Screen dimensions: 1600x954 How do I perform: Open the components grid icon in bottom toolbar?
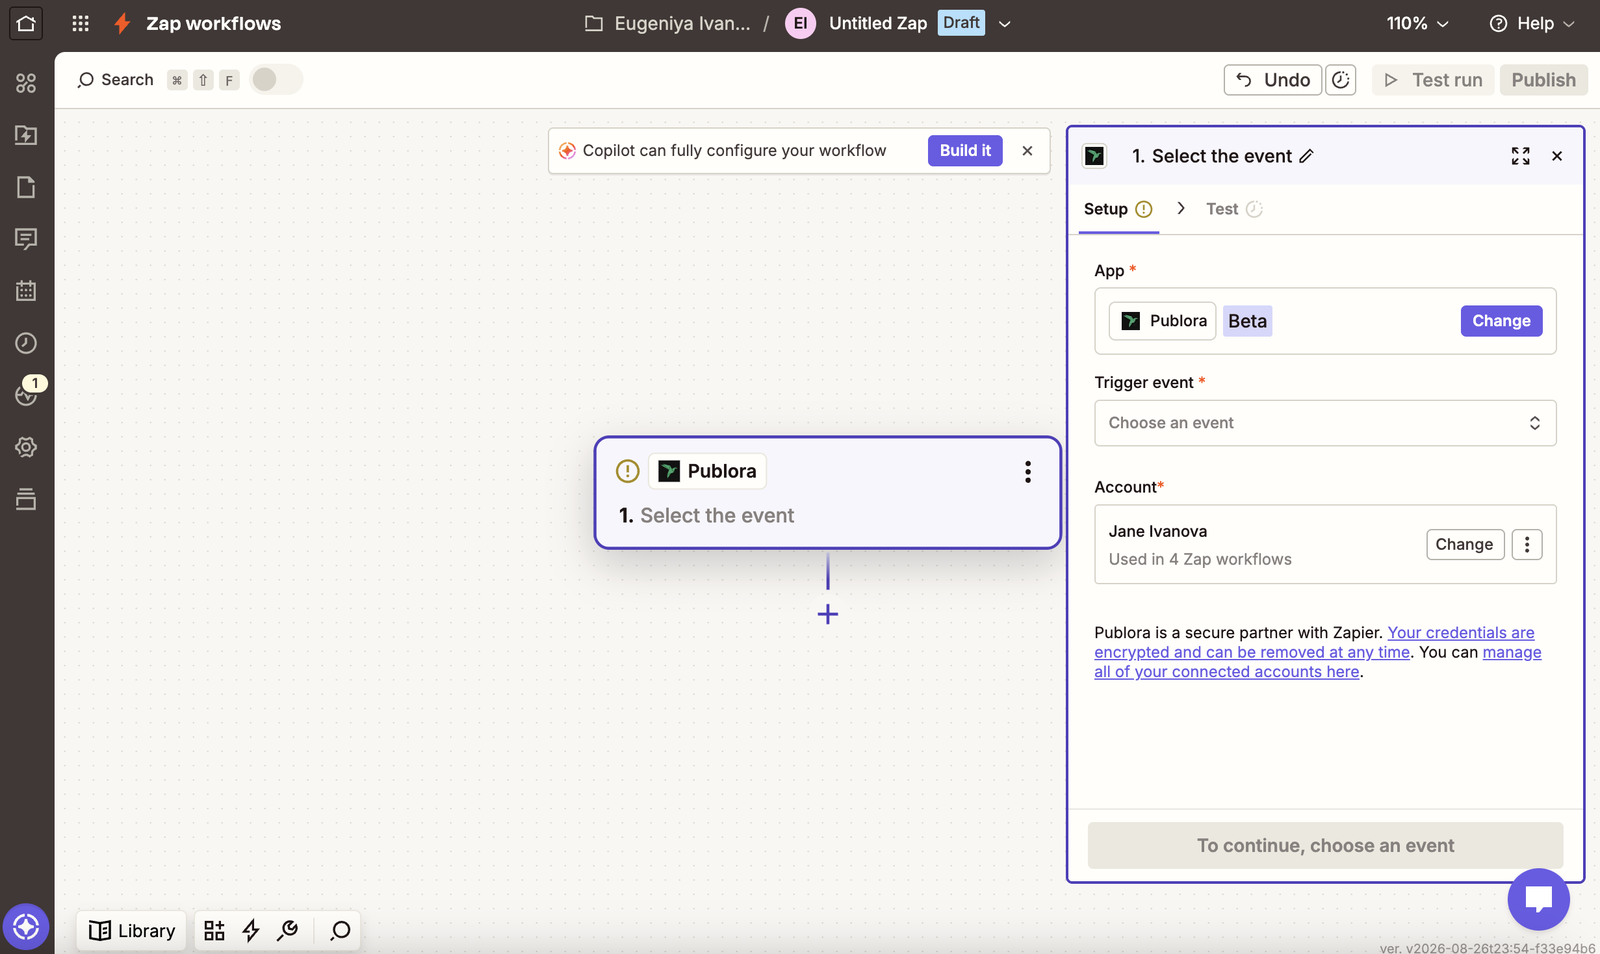point(214,931)
